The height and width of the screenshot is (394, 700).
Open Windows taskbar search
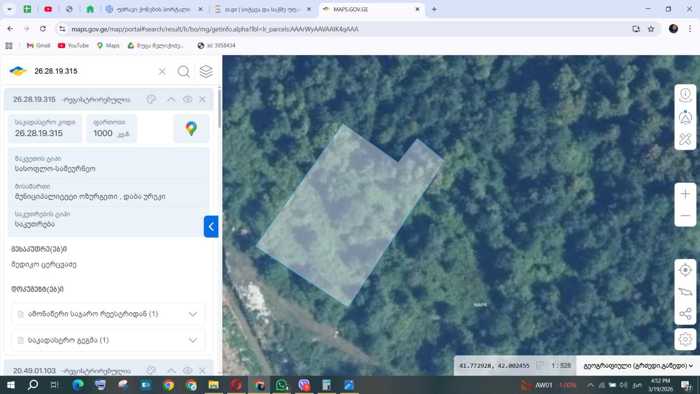click(x=33, y=385)
